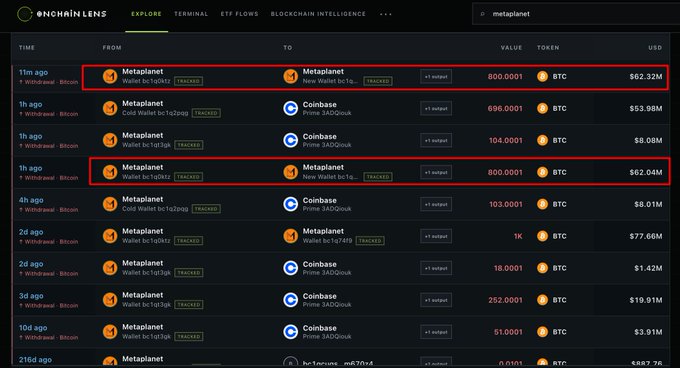Expand +1 output in the 252.0001 row

coord(436,300)
